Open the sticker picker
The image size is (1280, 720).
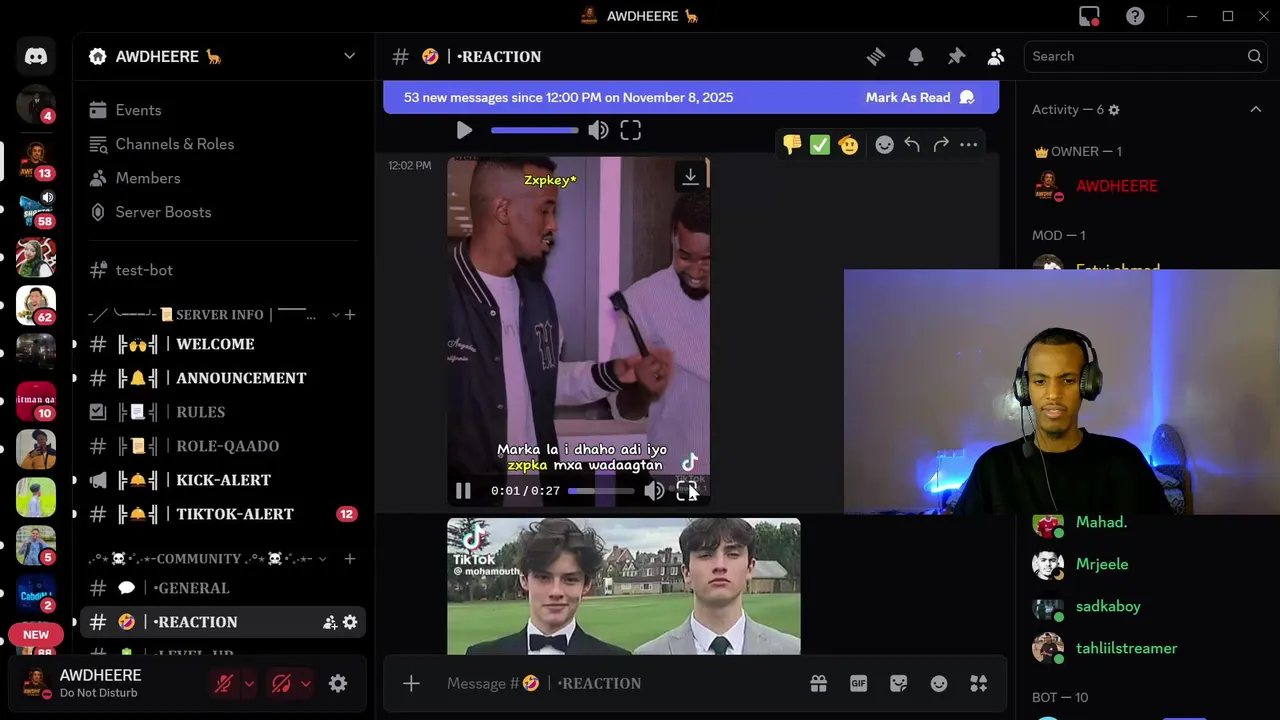898,683
